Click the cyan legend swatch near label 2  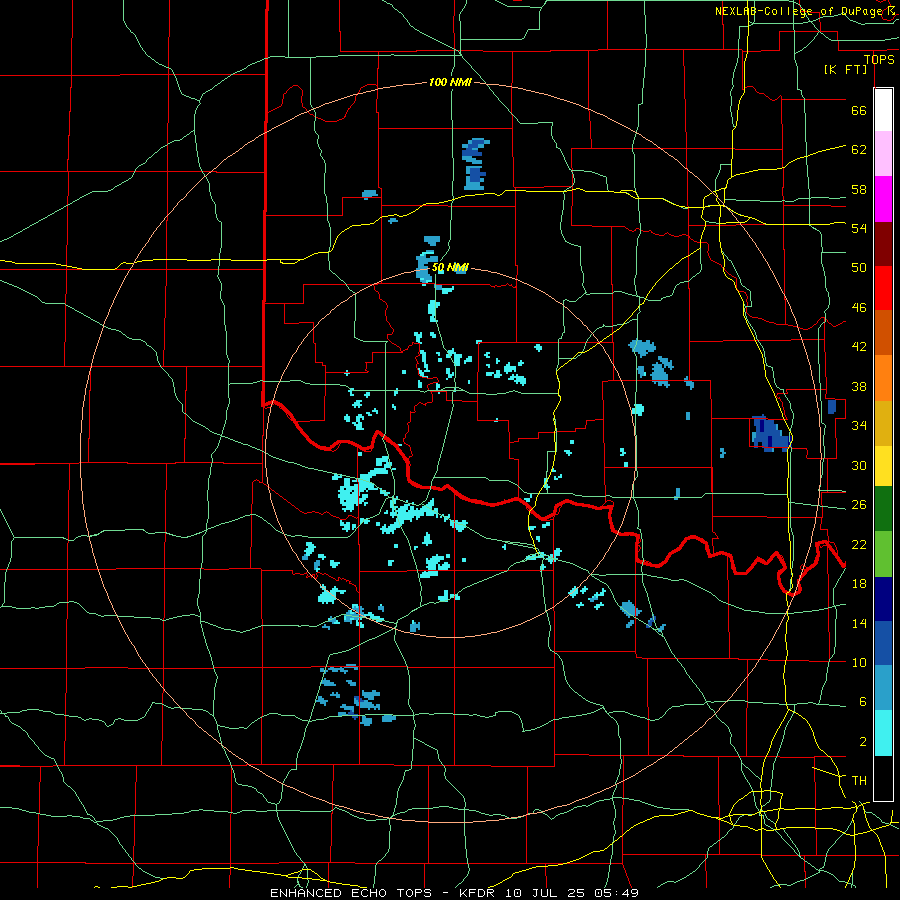point(883,733)
